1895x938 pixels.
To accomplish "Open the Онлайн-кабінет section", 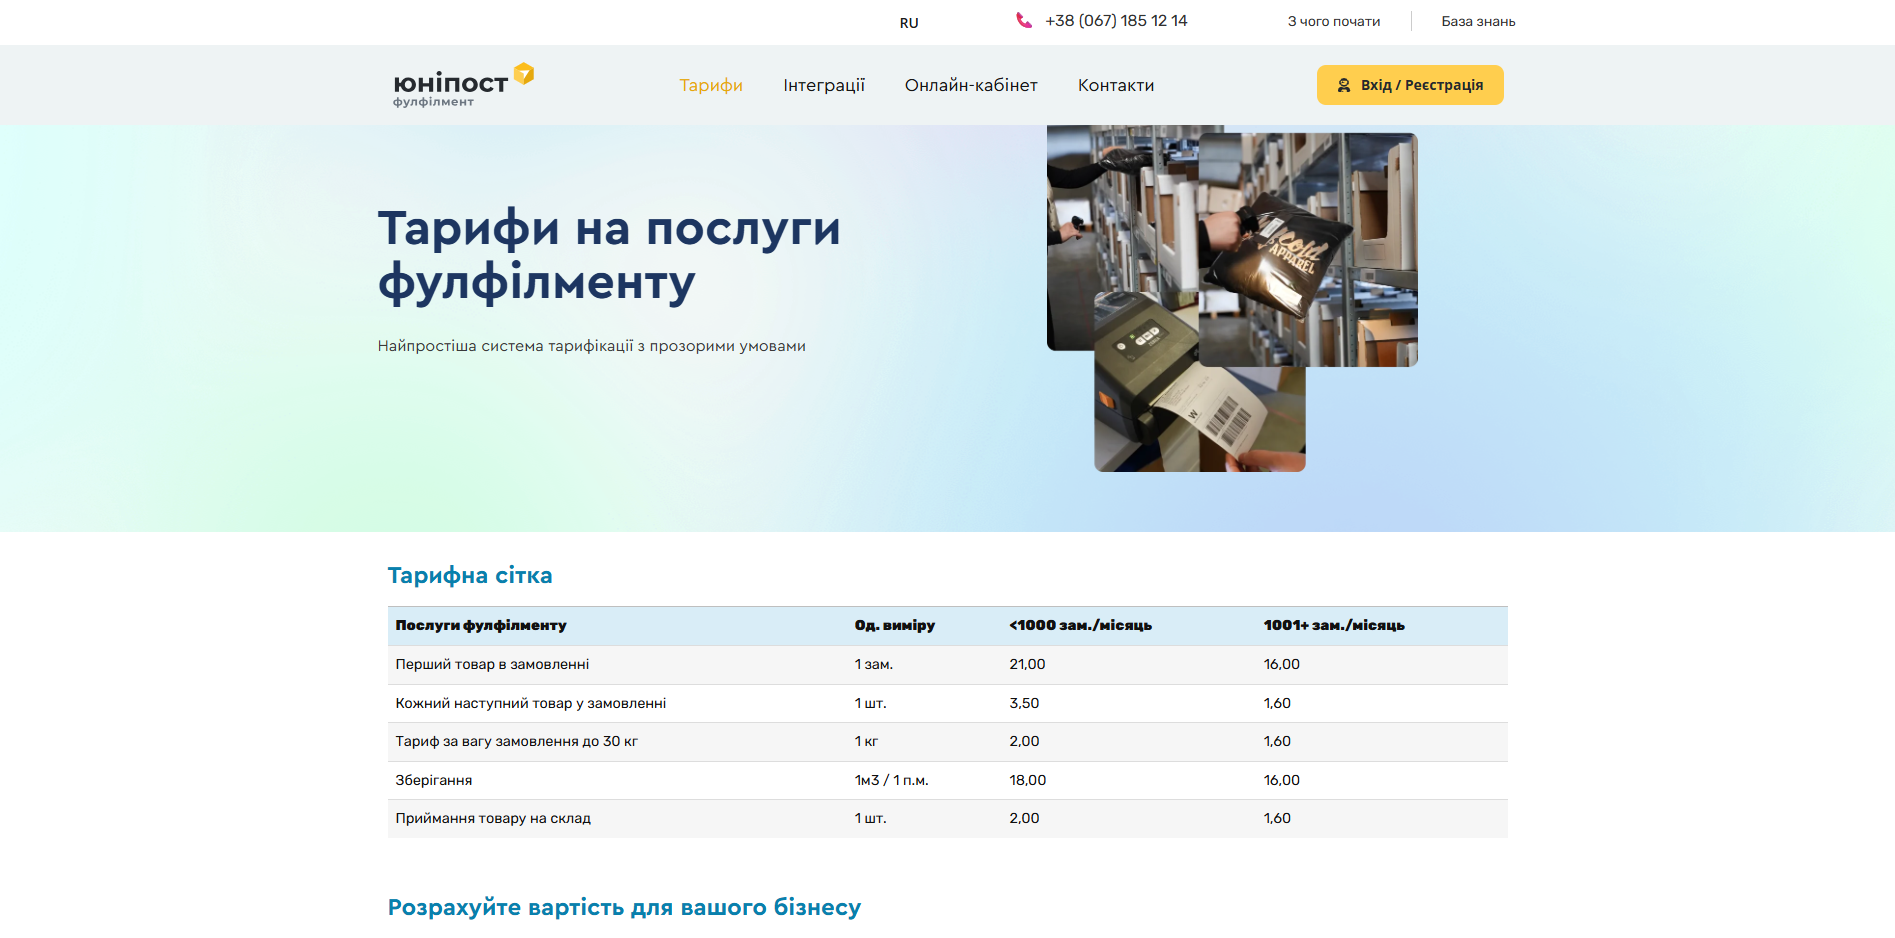I will point(972,85).
